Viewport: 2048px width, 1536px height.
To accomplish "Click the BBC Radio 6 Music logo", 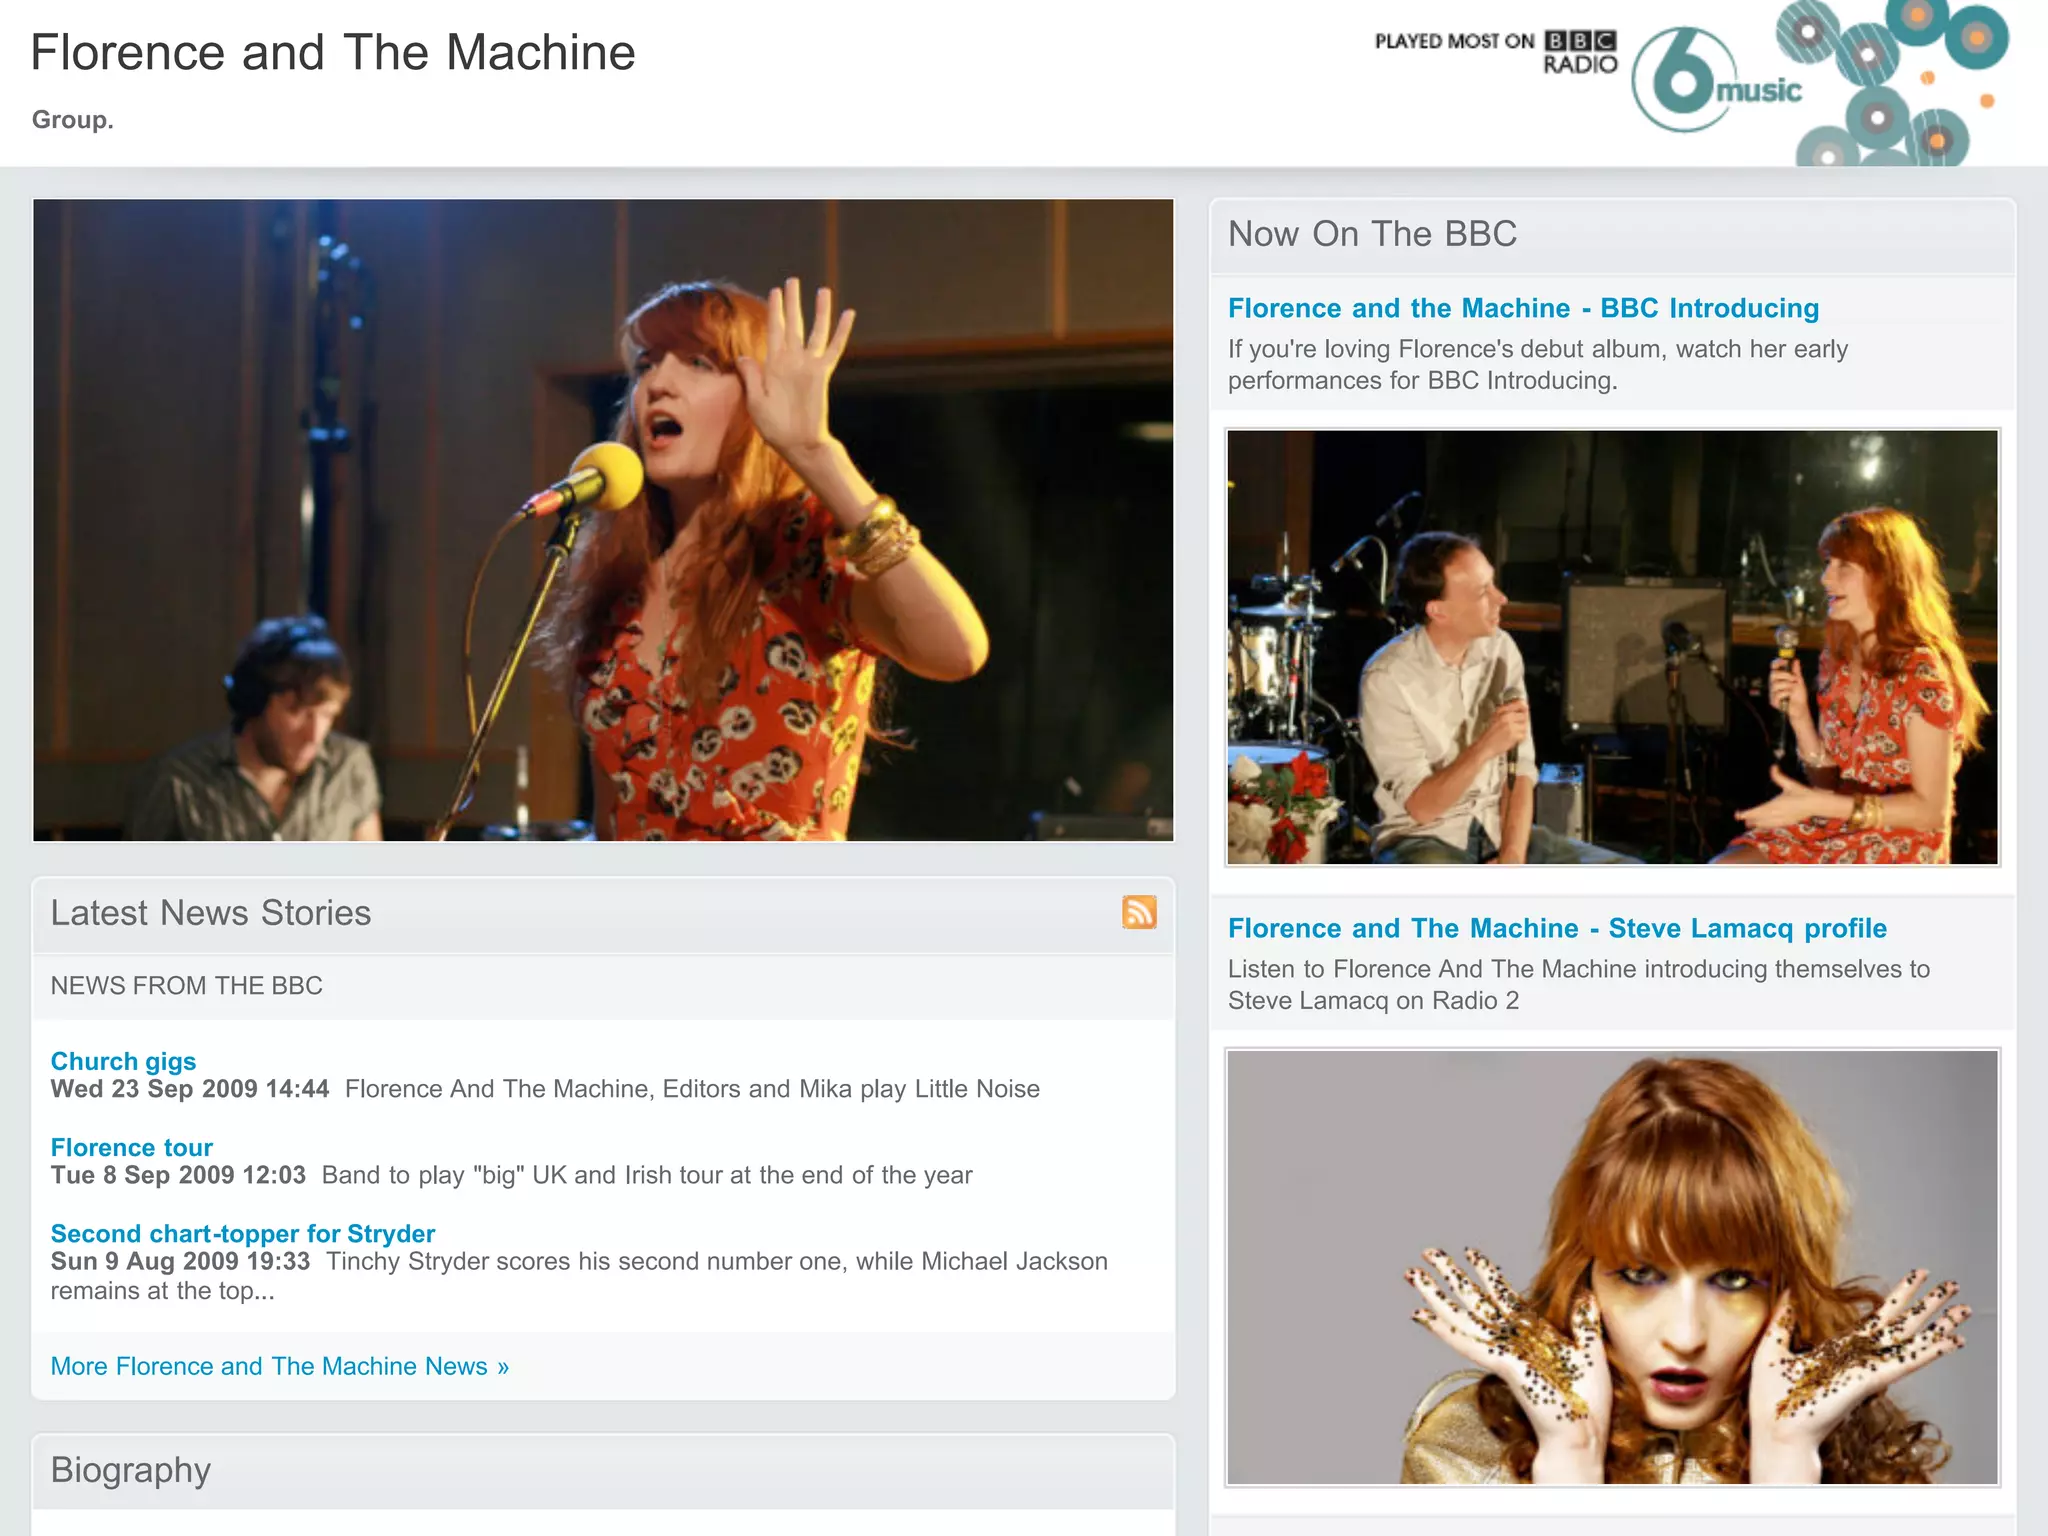I will [x=1716, y=80].
